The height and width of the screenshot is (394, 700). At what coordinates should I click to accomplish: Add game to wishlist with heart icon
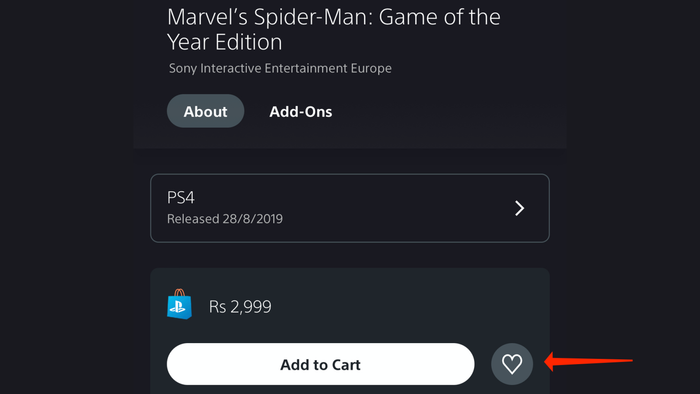pyautogui.click(x=512, y=364)
